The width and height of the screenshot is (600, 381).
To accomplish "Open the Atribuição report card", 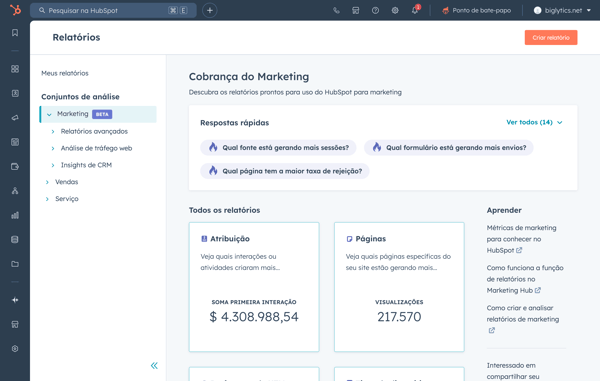I will tap(254, 287).
